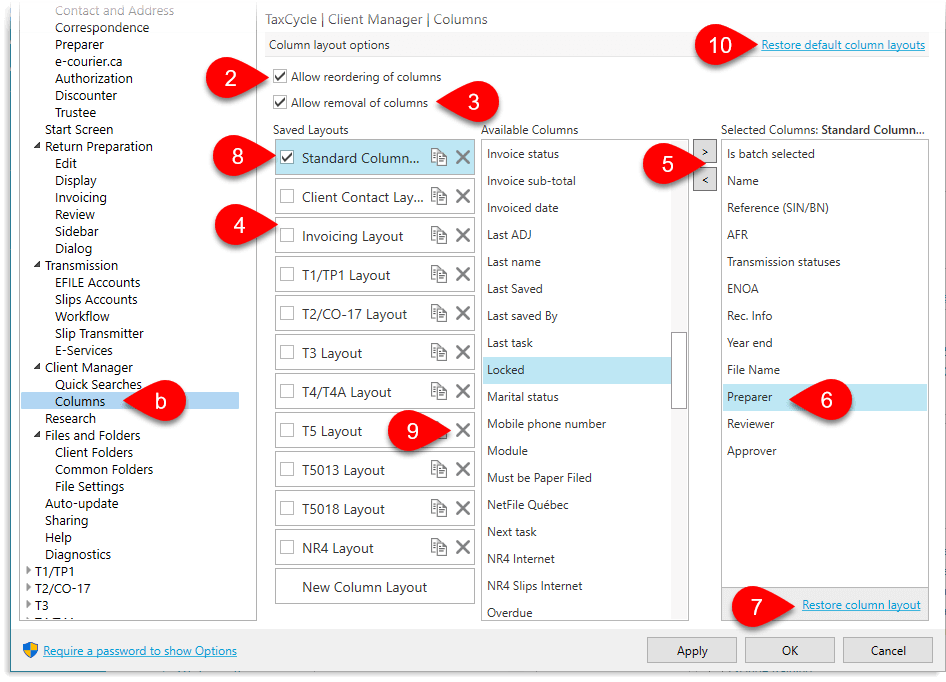Screen dimensions: 946x682
Task: Uncheck Allow reordering of columns
Action: click(280, 76)
